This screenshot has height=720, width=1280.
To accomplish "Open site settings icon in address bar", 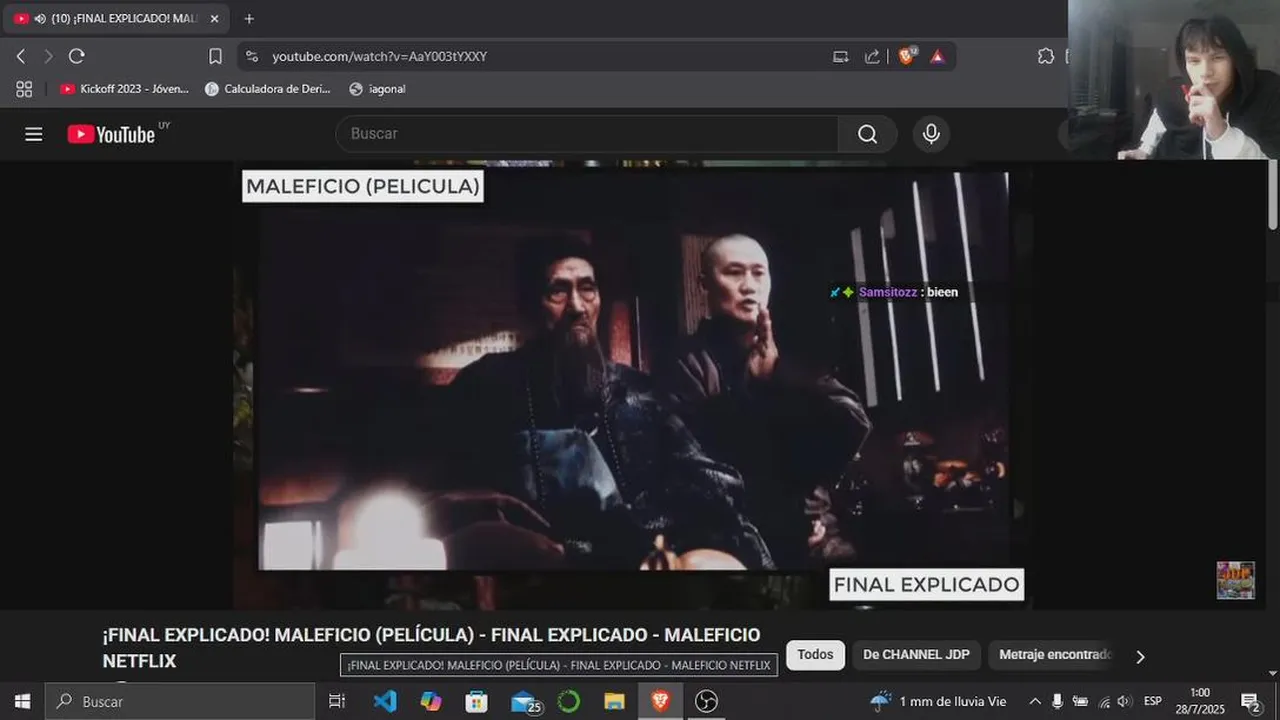I will coord(252,56).
